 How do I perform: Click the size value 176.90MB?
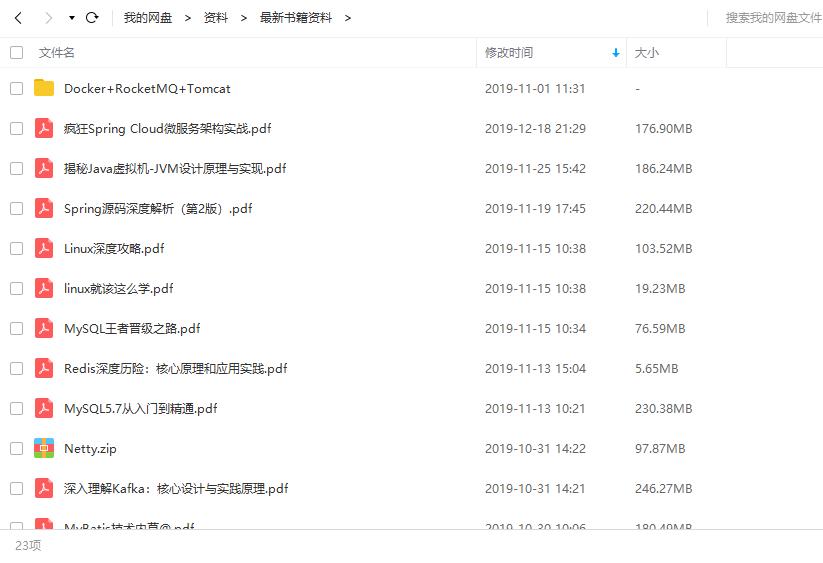click(x=663, y=129)
